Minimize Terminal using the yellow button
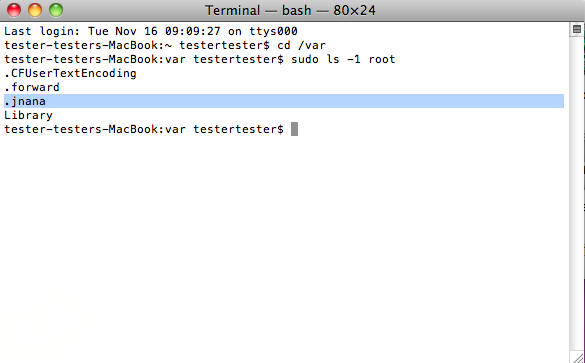The width and height of the screenshot is (585, 363). (35, 10)
